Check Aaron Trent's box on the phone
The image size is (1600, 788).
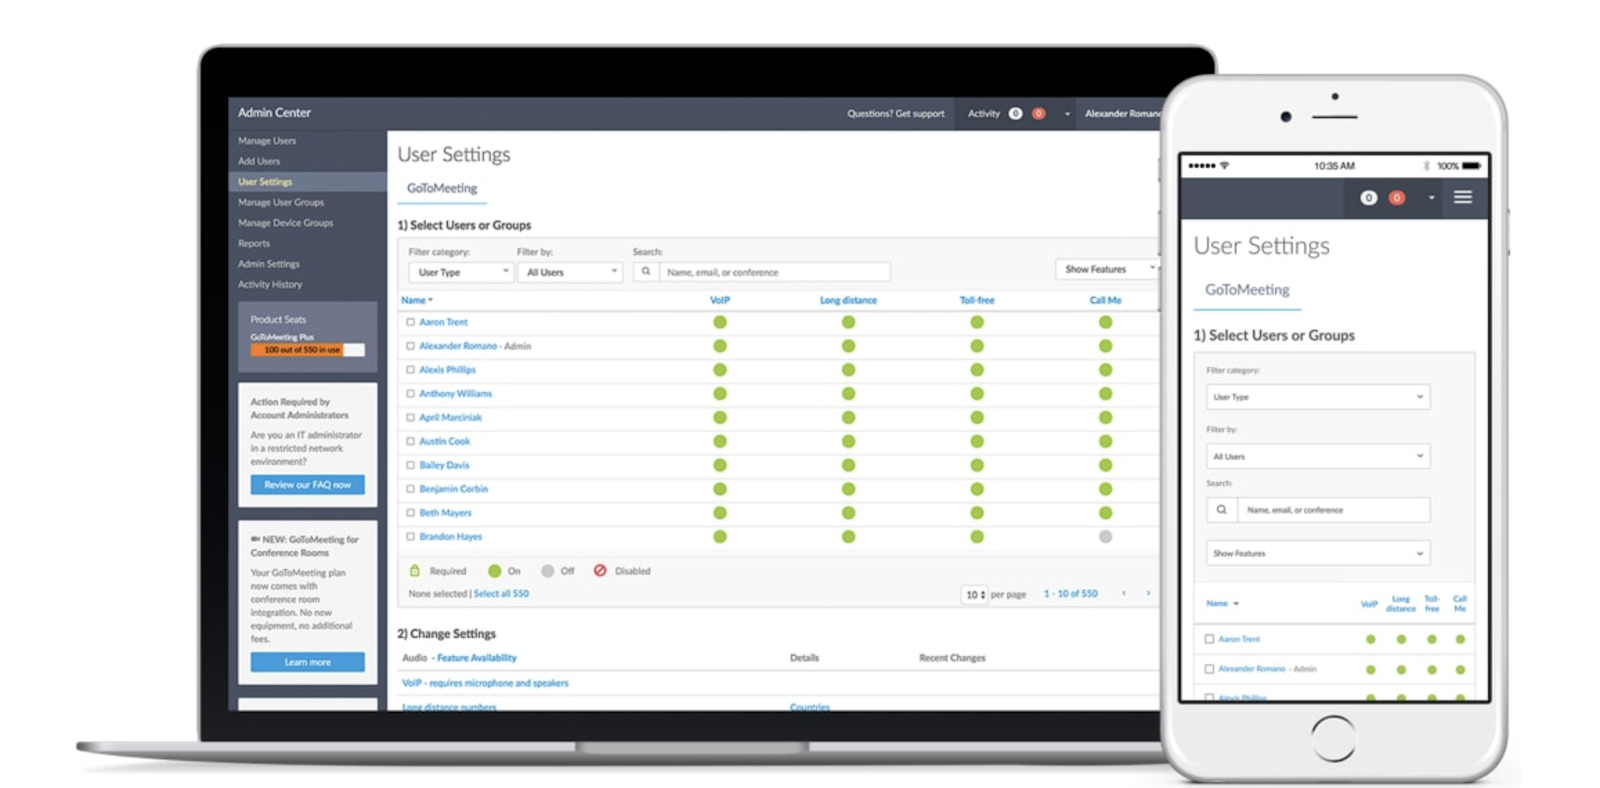point(1209,639)
